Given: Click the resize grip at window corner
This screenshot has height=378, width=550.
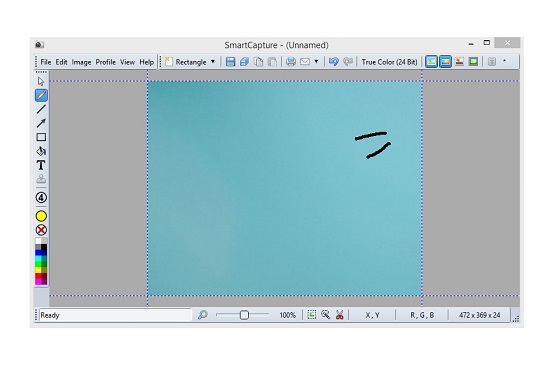Looking at the screenshot, I should coord(516,318).
